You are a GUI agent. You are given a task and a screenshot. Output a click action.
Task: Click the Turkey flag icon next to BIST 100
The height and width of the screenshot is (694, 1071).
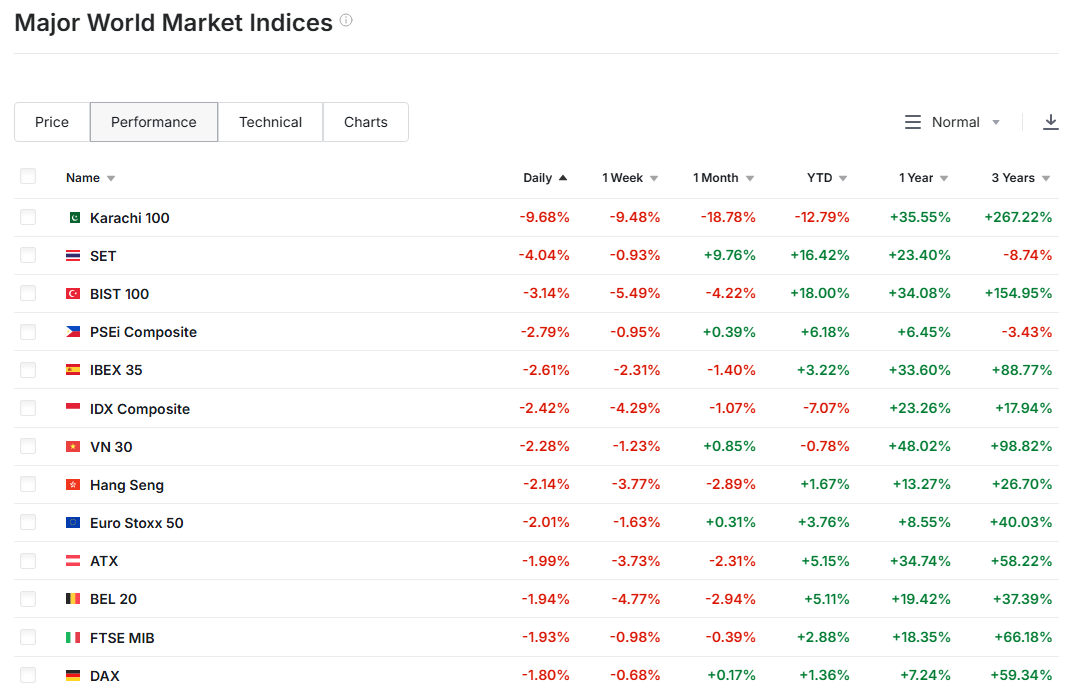pos(73,294)
